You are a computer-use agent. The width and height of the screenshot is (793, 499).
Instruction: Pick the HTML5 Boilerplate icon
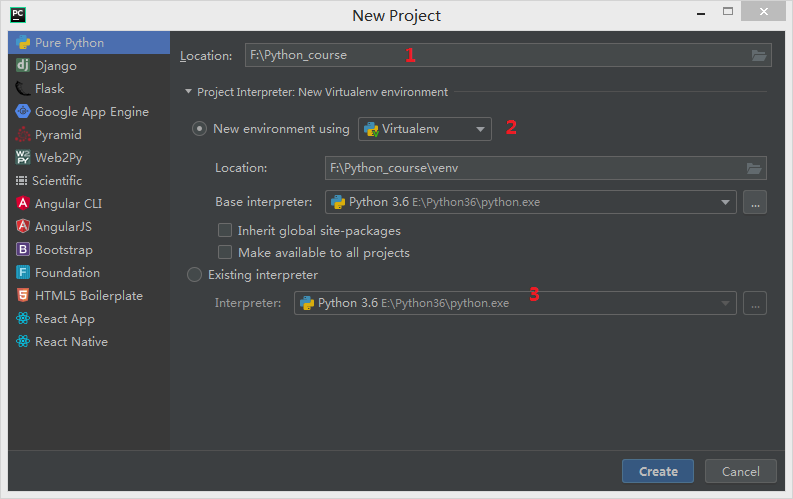click(x=23, y=295)
